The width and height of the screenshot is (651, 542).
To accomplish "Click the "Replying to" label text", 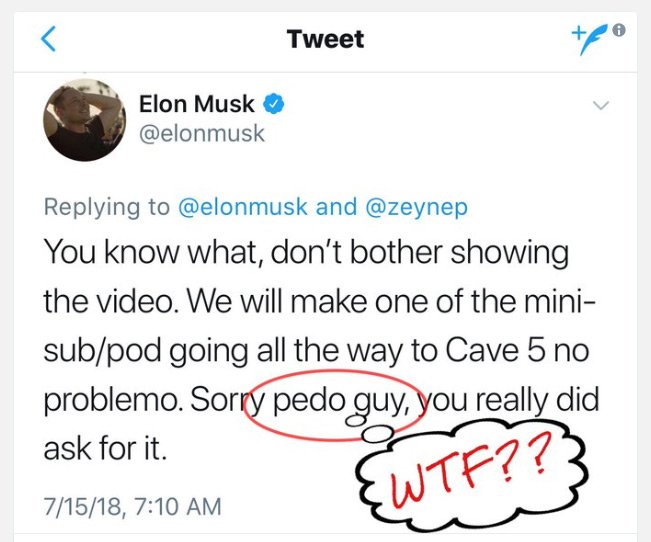I will click(107, 207).
